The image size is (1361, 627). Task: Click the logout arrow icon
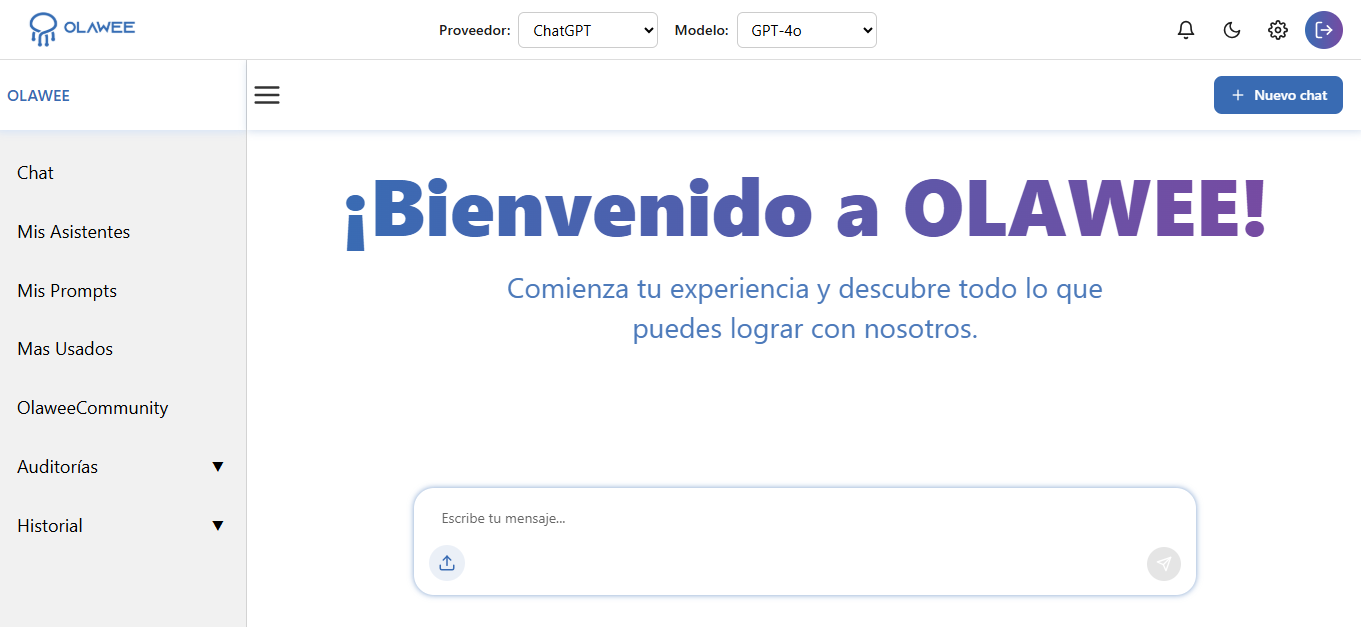pos(1324,30)
